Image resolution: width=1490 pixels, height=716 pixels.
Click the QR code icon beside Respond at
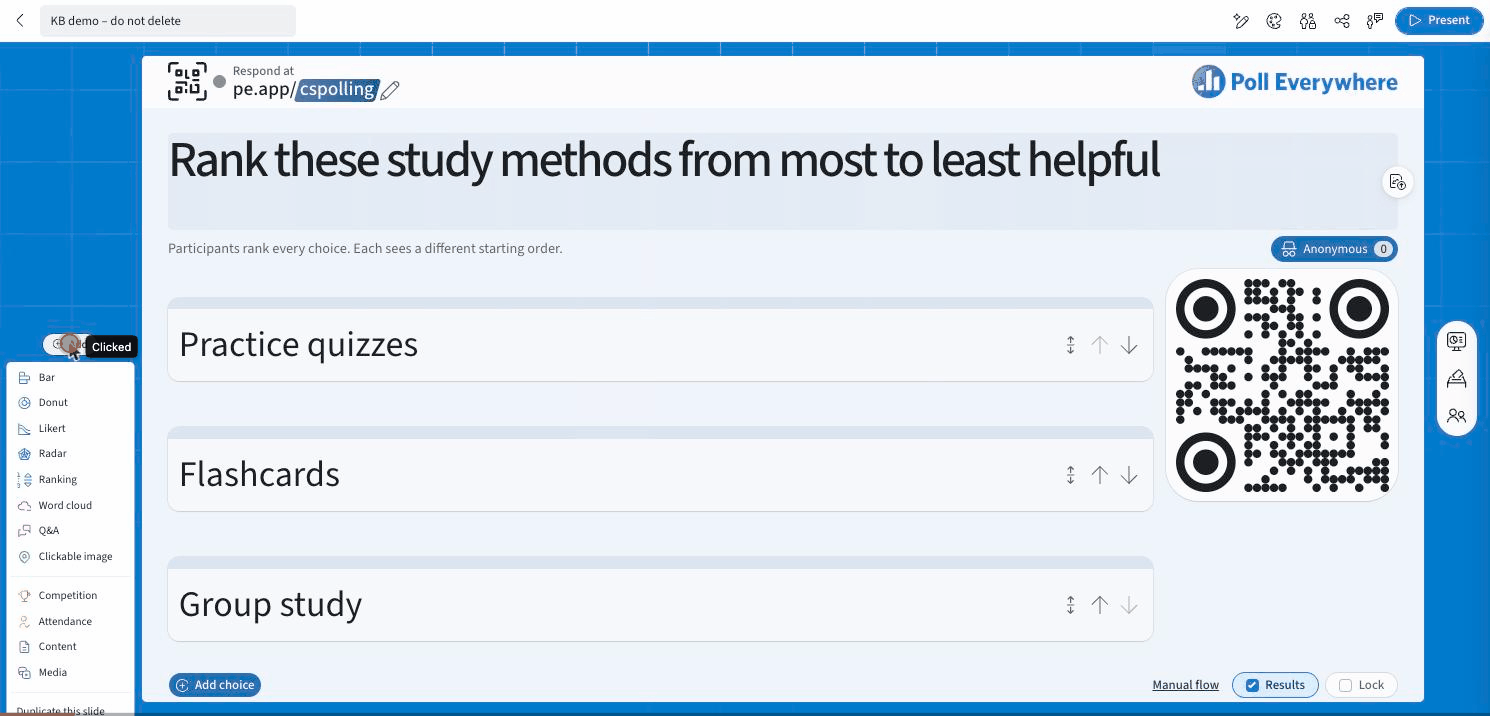coord(187,81)
